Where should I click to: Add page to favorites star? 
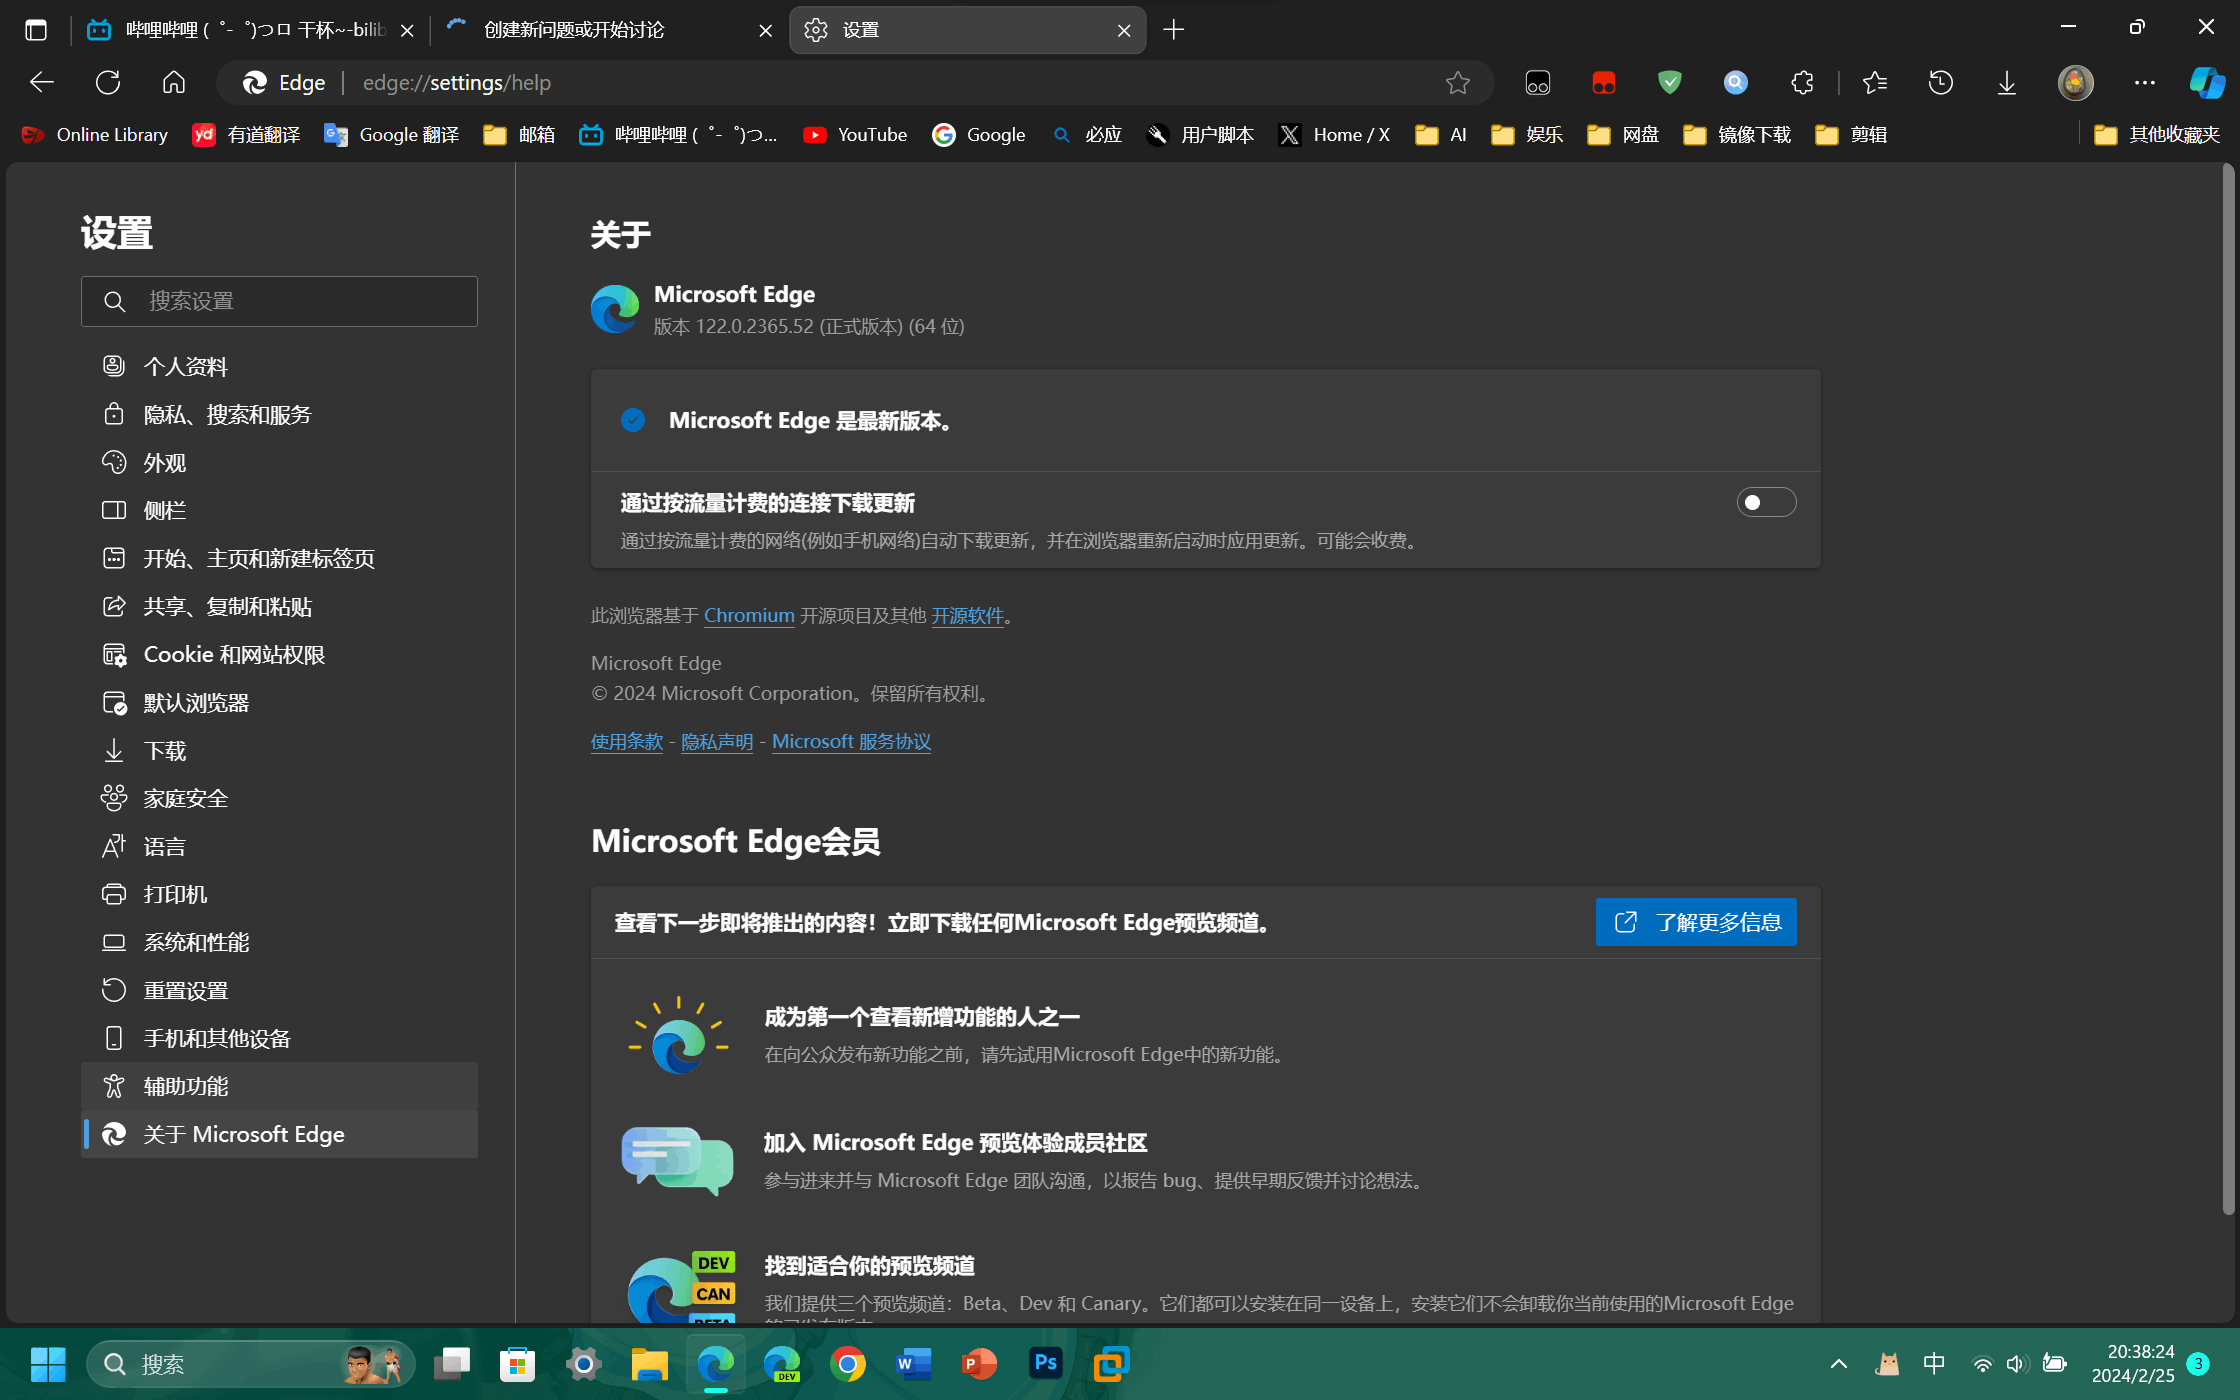pyautogui.click(x=1457, y=83)
